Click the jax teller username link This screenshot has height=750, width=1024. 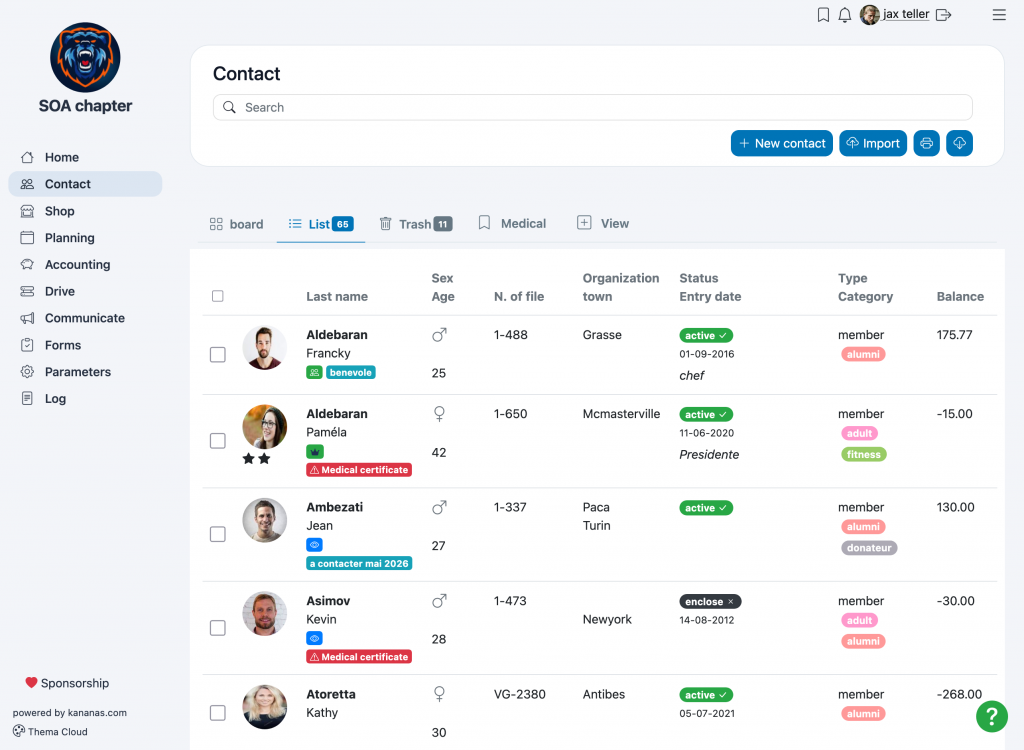(906, 14)
